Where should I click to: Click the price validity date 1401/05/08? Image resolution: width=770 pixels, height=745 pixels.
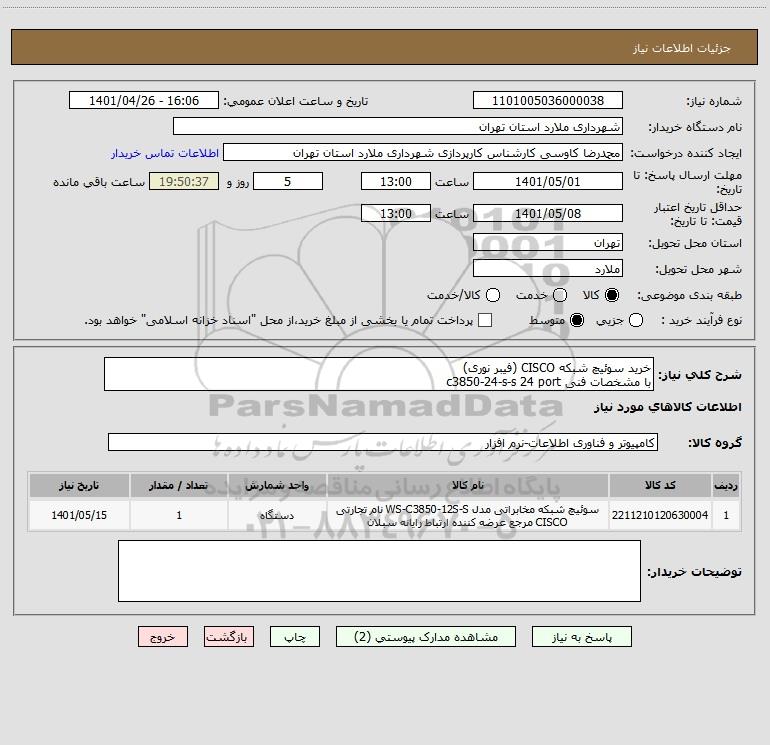(x=548, y=213)
